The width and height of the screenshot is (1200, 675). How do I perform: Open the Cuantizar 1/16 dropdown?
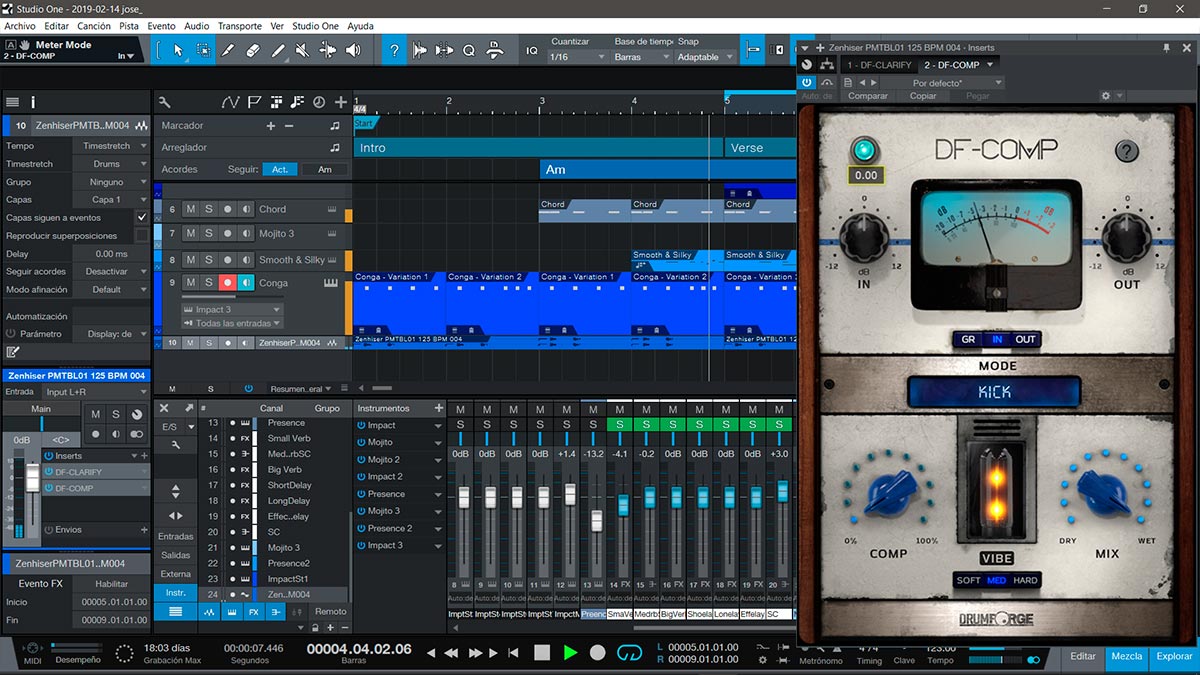coord(577,57)
